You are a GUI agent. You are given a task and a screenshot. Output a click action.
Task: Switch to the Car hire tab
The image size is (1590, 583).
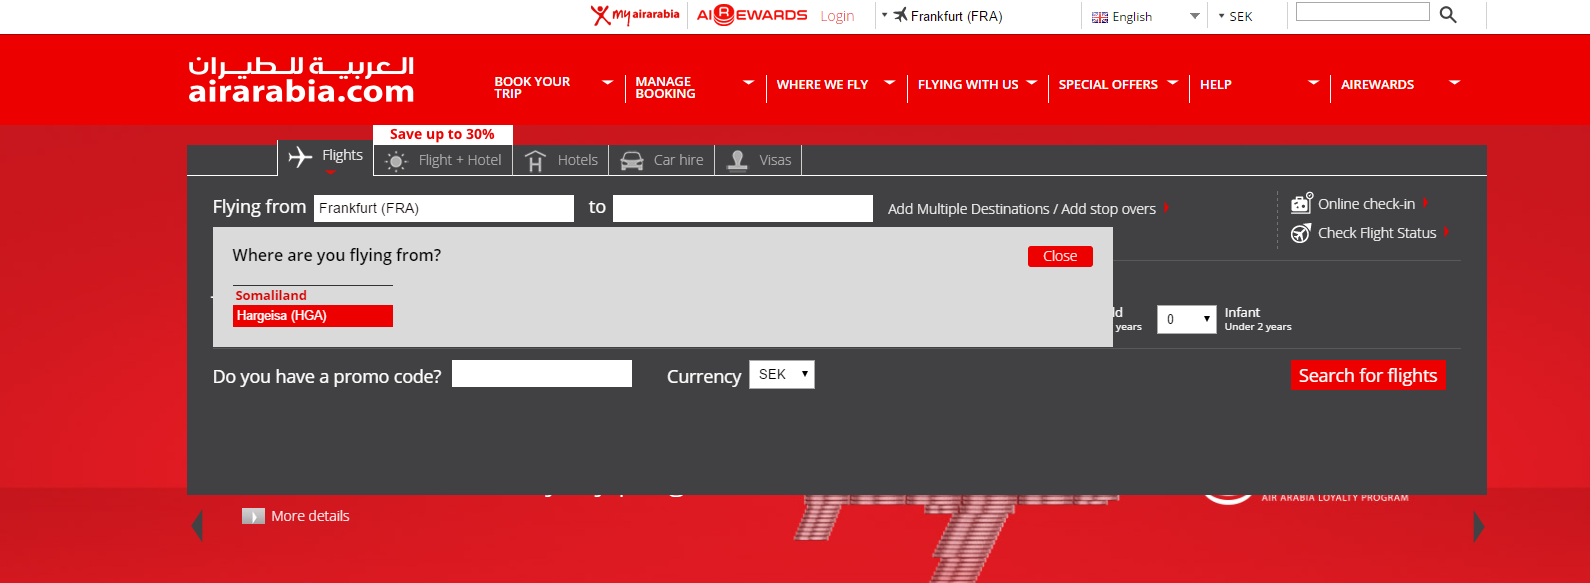[662, 160]
